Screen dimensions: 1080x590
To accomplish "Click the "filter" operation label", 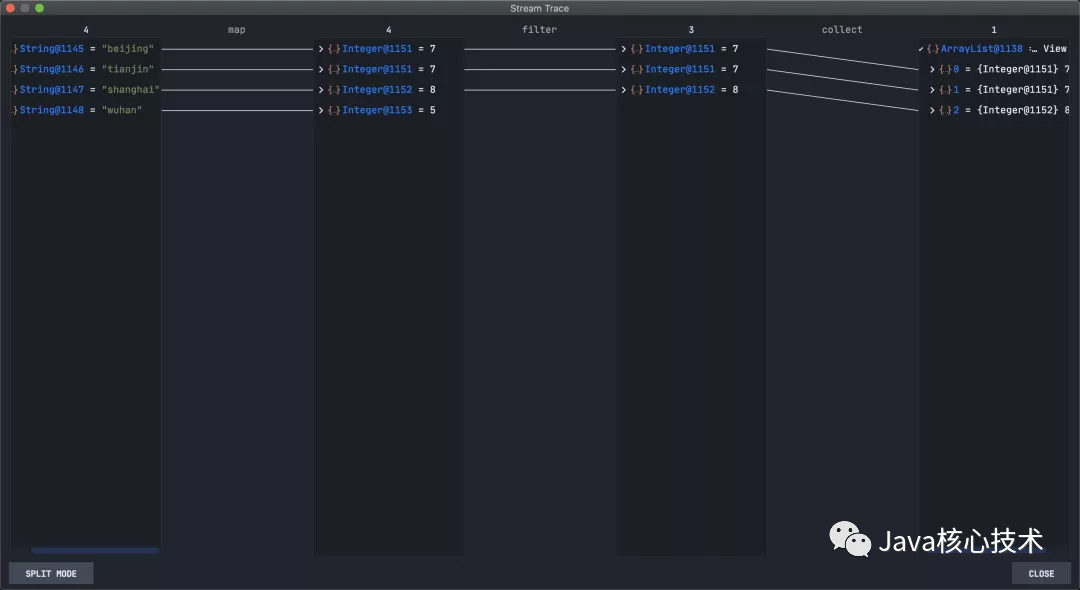I will (539, 30).
